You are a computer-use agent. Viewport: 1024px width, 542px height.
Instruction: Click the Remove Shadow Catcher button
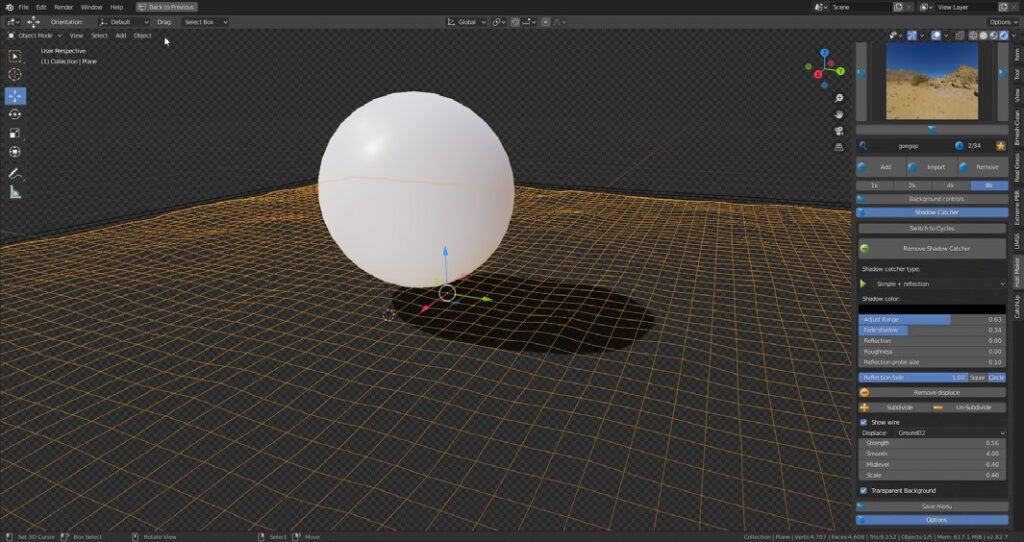pyautogui.click(x=932, y=249)
